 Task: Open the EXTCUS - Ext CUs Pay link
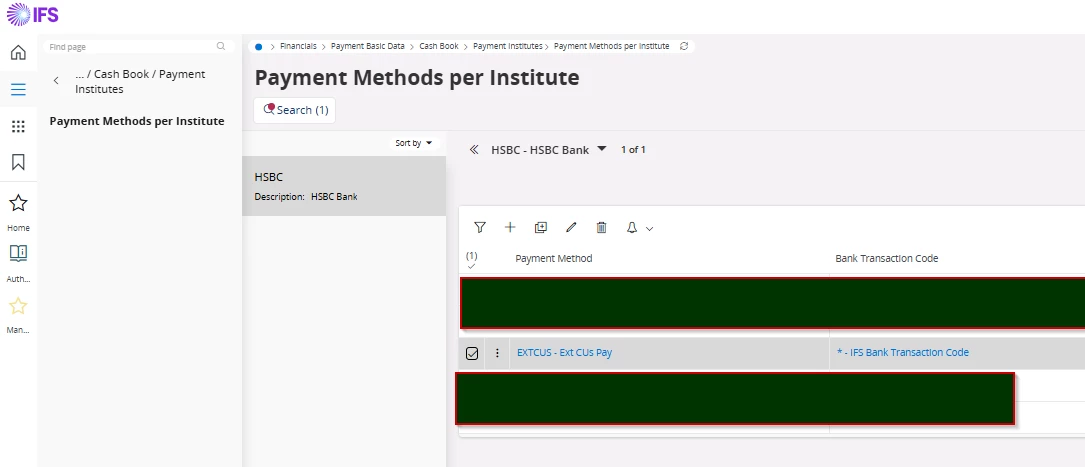(x=564, y=353)
